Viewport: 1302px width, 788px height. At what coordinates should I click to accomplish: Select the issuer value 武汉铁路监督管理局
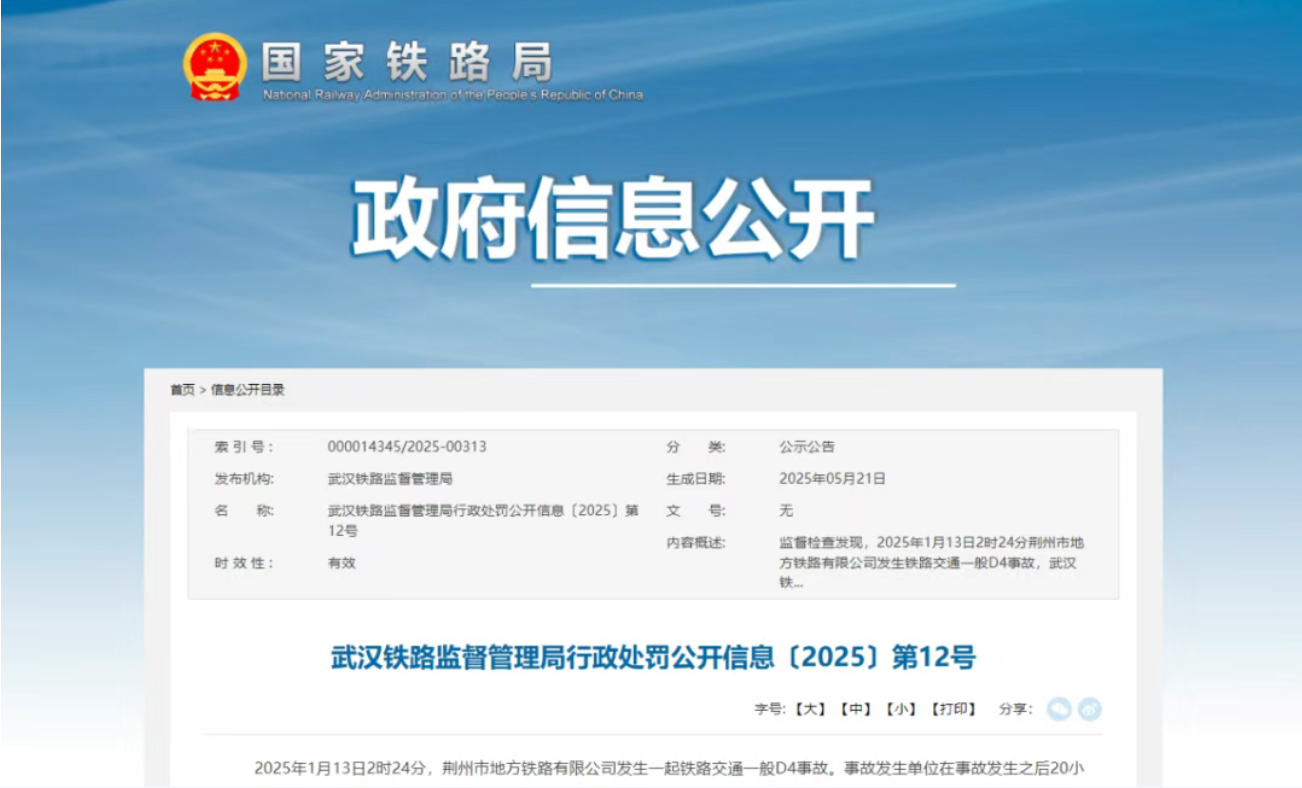click(390, 479)
